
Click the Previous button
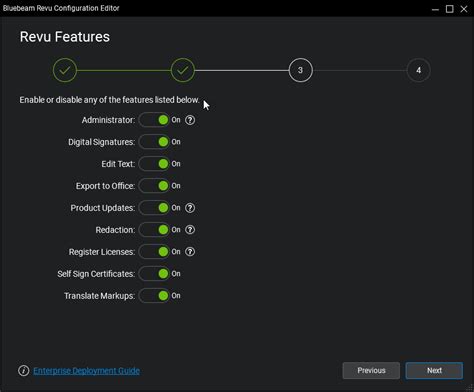click(371, 370)
